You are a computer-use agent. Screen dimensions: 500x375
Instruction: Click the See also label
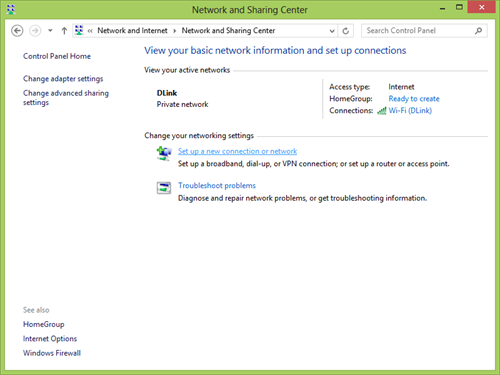pyautogui.click(x=36, y=310)
